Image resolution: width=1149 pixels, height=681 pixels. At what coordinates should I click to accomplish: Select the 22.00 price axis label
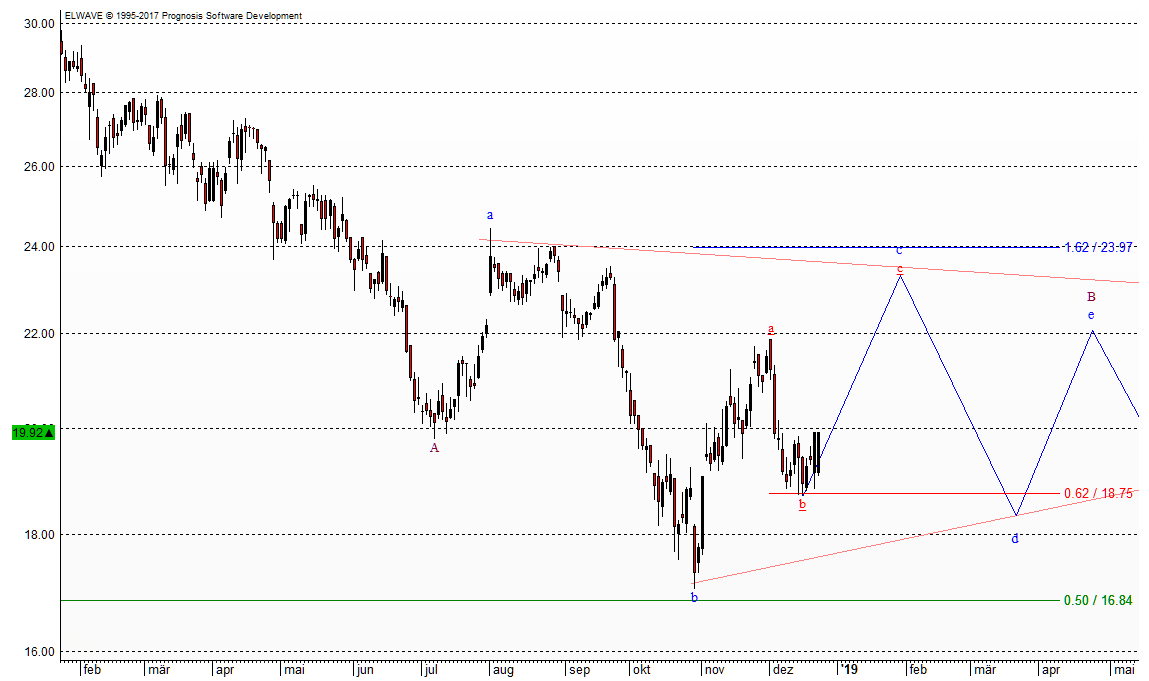pyautogui.click(x=40, y=334)
